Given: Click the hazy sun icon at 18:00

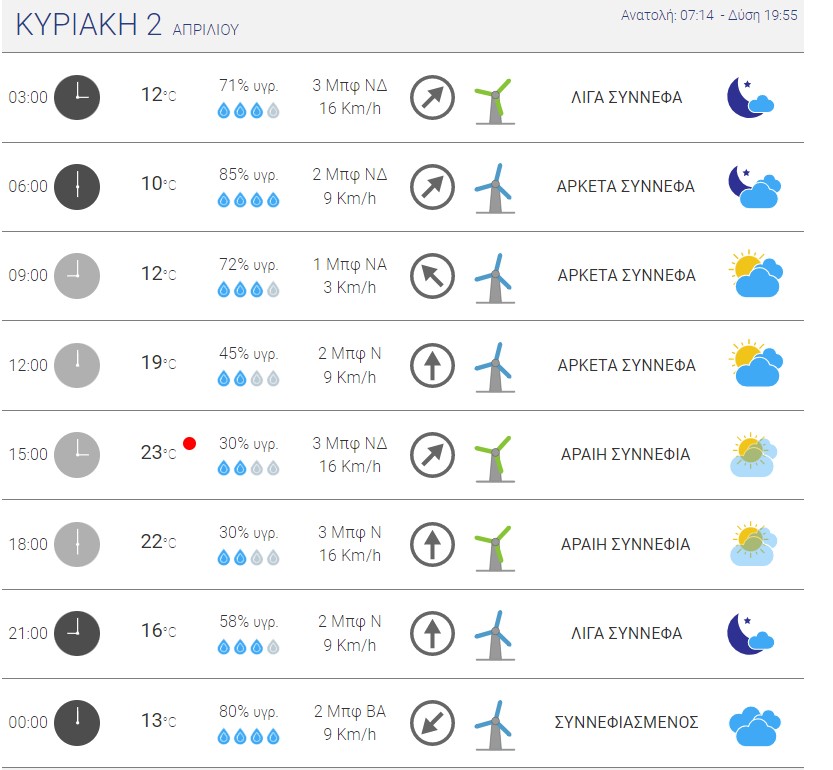Looking at the screenshot, I should click(x=753, y=544).
